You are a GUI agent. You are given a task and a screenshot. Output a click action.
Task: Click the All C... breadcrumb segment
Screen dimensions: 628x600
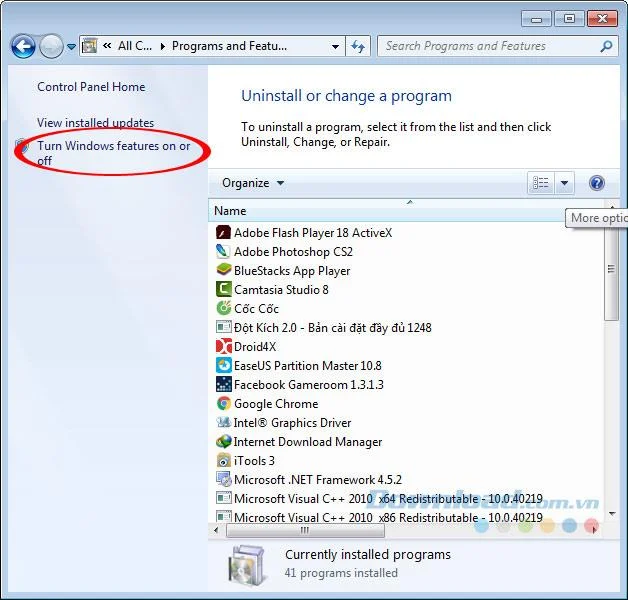click(135, 46)
